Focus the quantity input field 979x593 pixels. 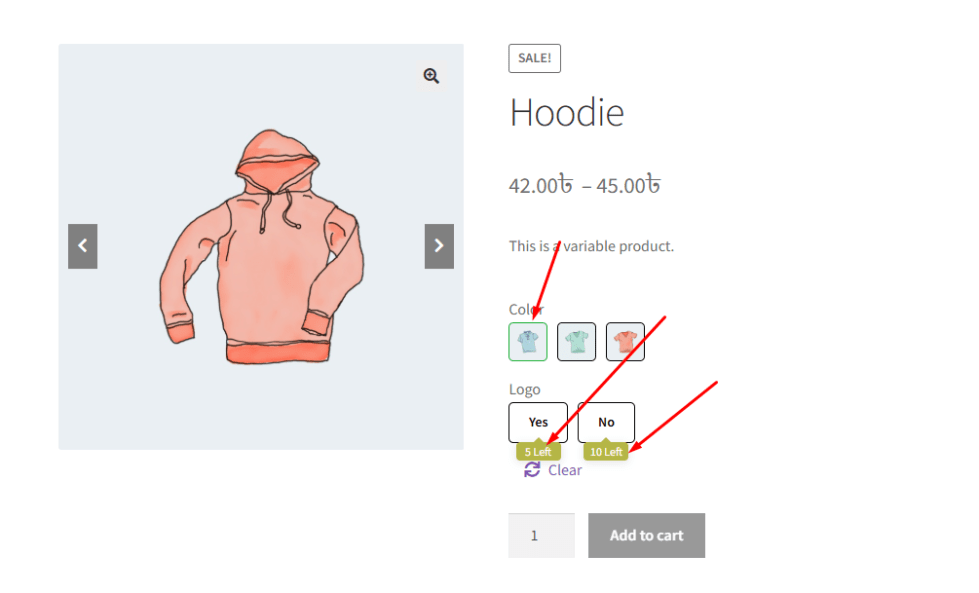(x=541, y=536)
